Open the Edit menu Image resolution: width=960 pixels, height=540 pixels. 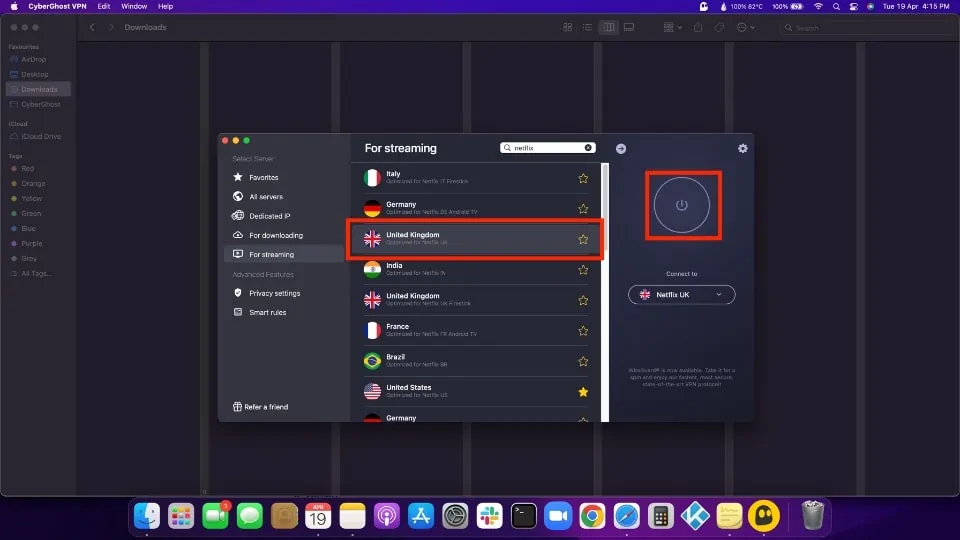[103, 6]
